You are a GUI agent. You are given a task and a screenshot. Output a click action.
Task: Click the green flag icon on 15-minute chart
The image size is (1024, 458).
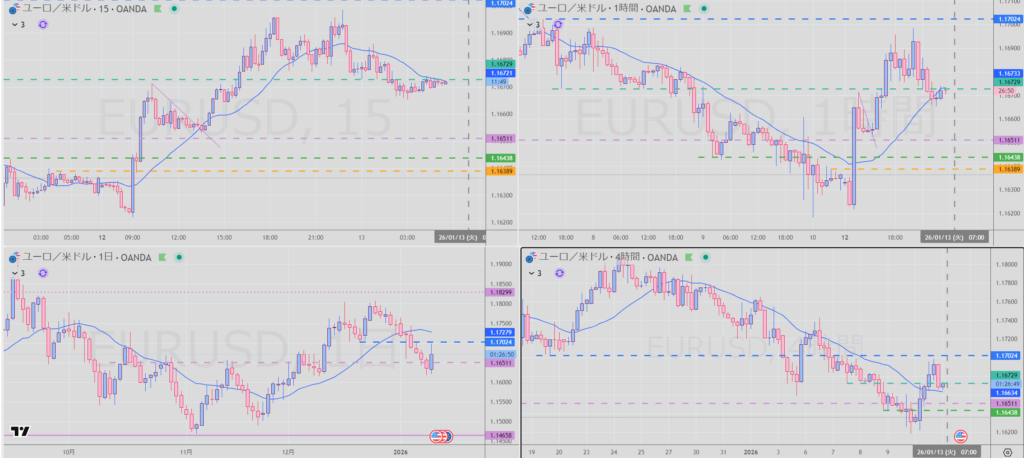pyautogui.click(x=156, y=7)
